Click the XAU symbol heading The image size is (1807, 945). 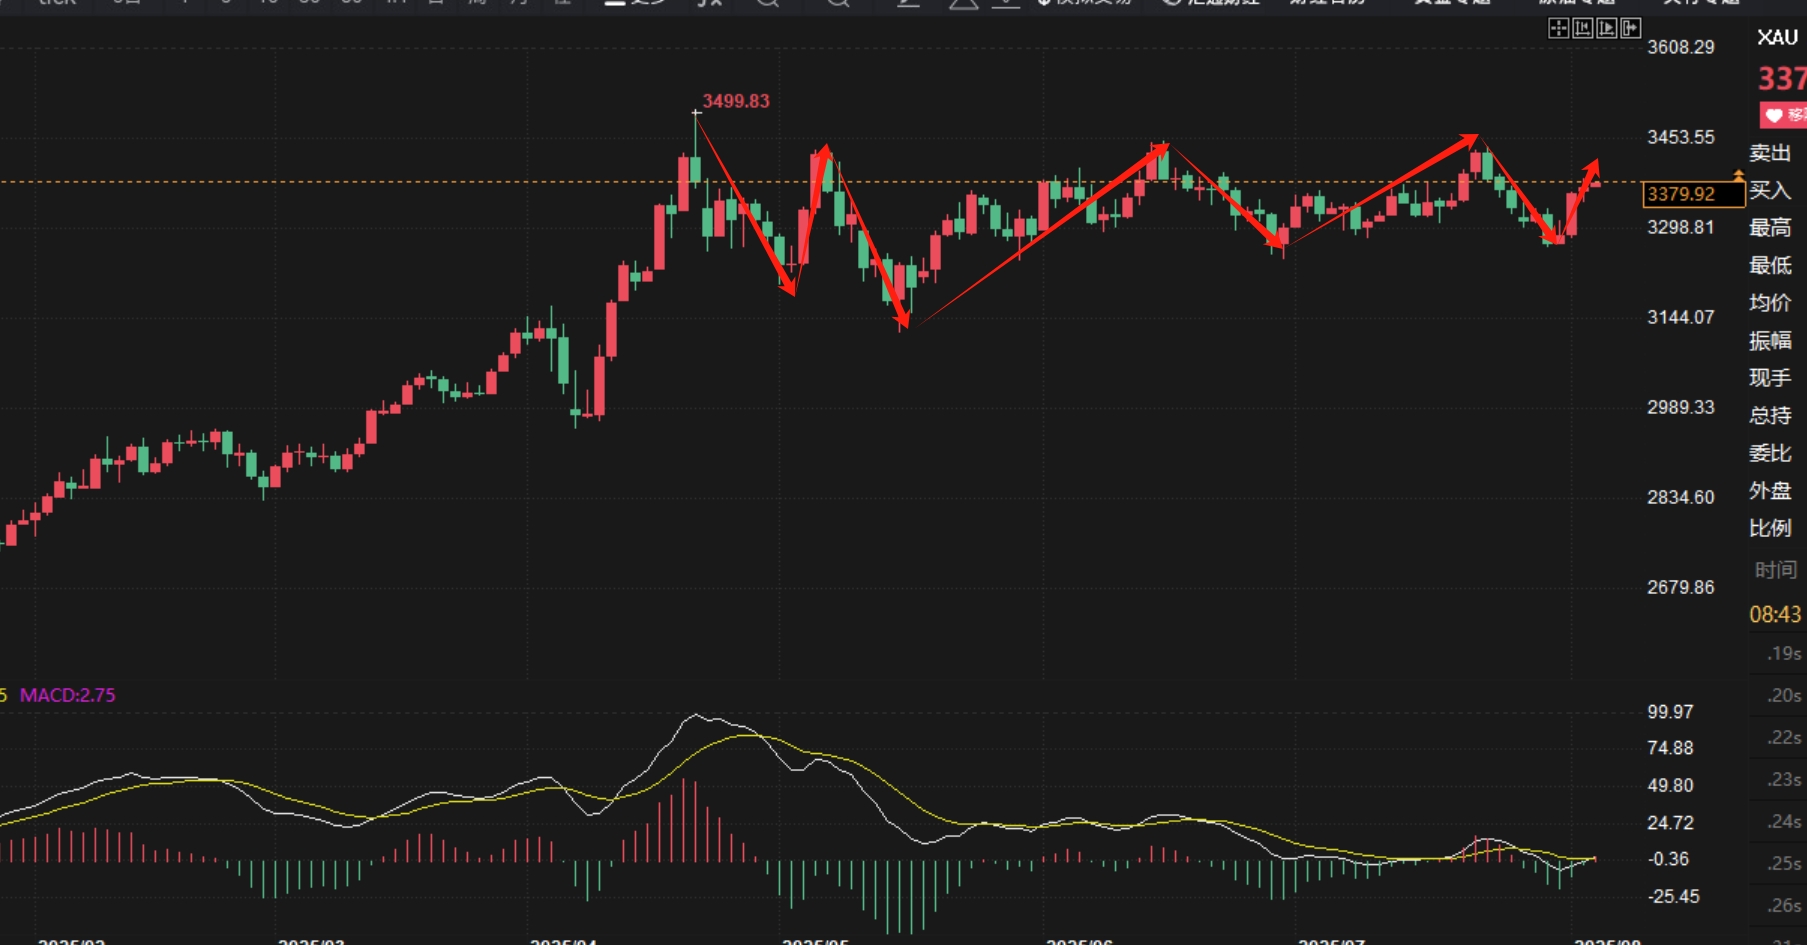1777,38
